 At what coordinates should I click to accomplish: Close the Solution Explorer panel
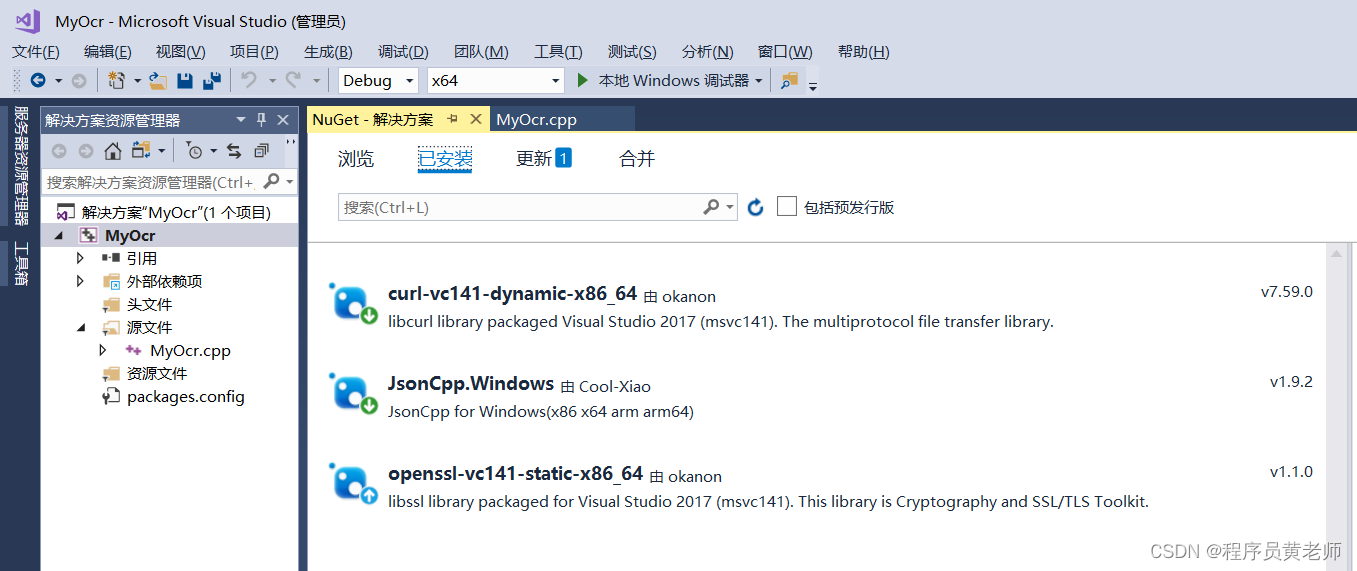pyautogui.click(x=284, y=120)
